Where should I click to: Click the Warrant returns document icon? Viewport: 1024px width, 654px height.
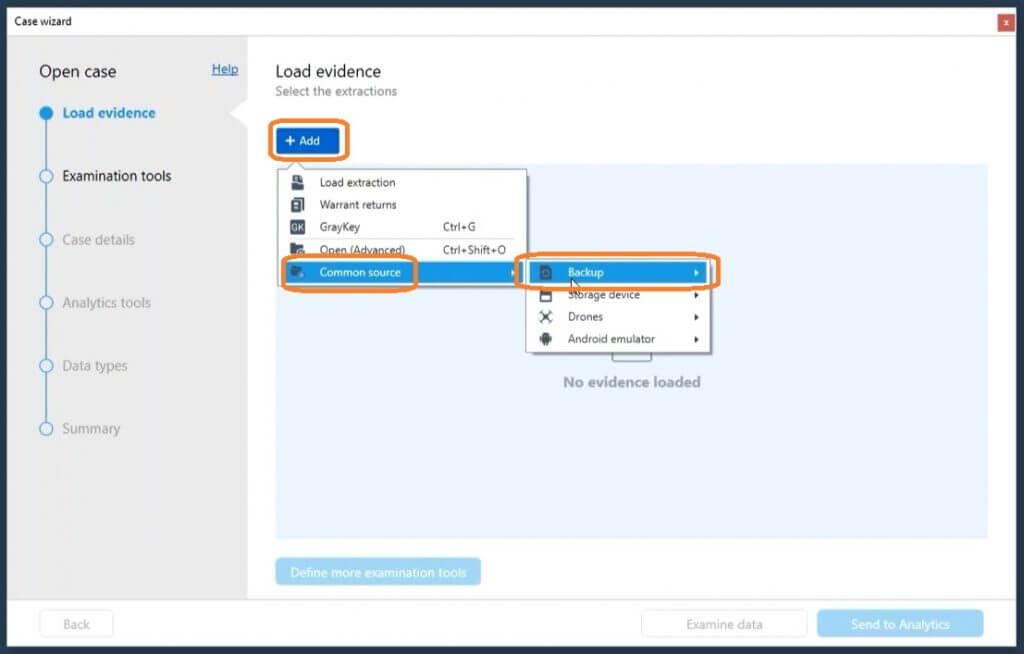[x=297, y=205]
